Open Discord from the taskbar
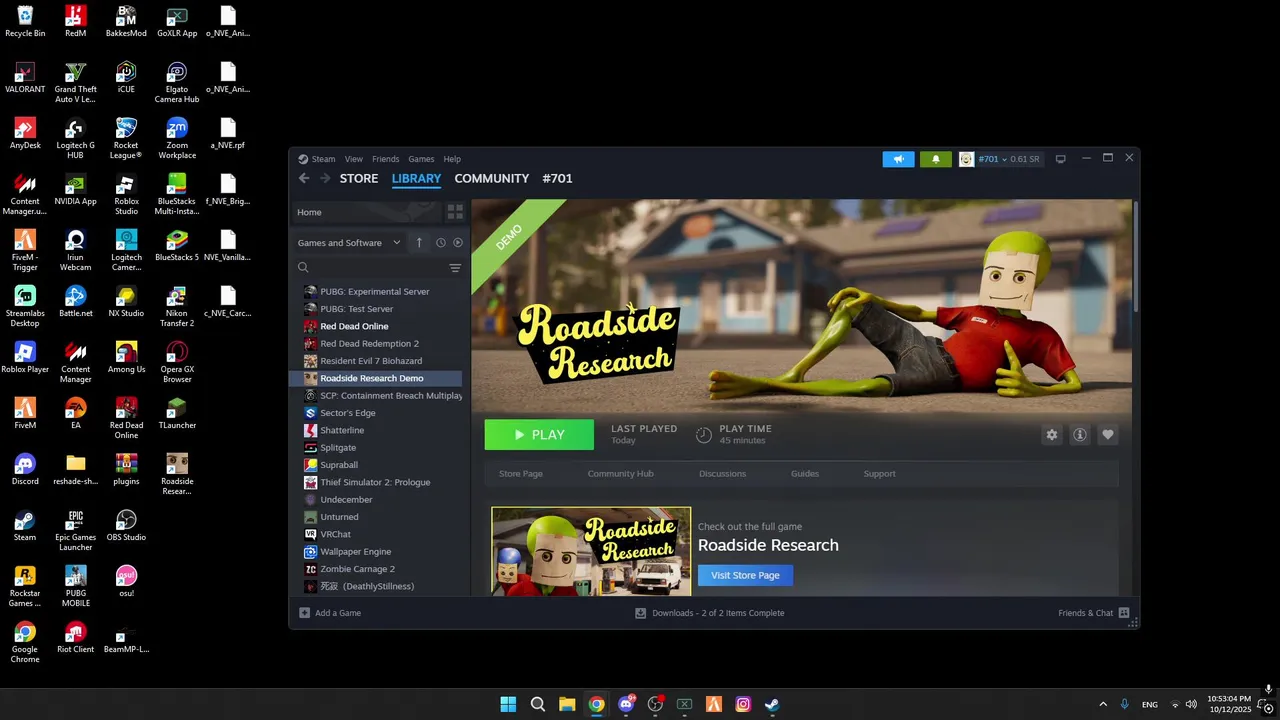 626,704
